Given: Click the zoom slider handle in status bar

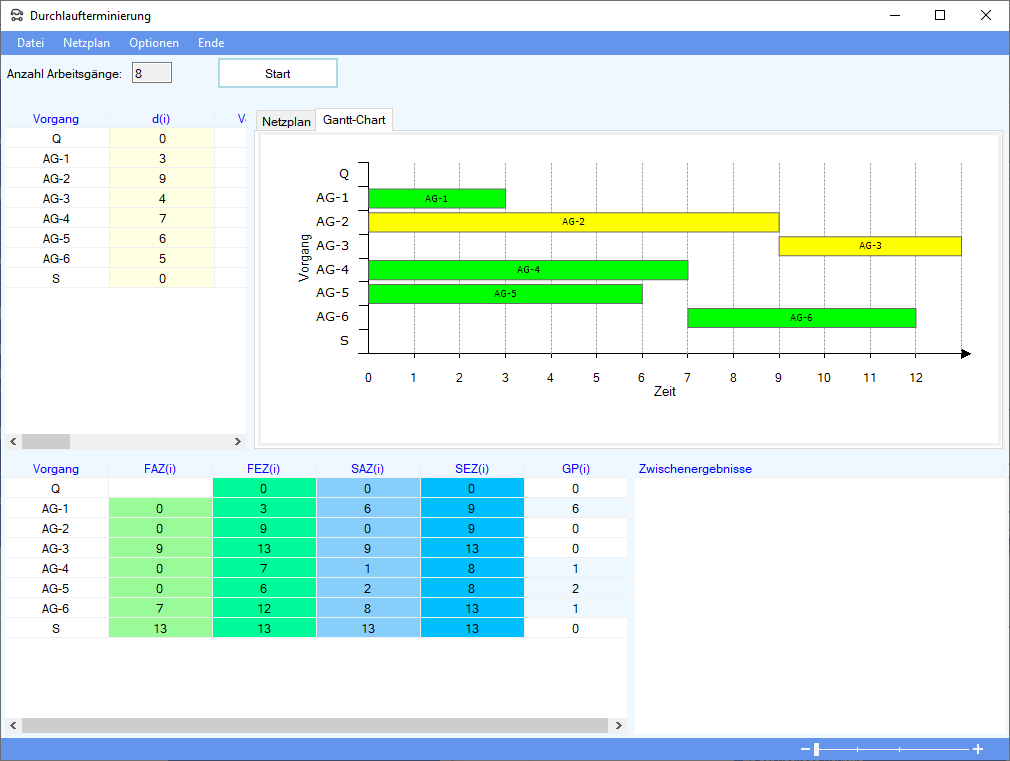Looking at the screenshot, I should pos(817,749).
